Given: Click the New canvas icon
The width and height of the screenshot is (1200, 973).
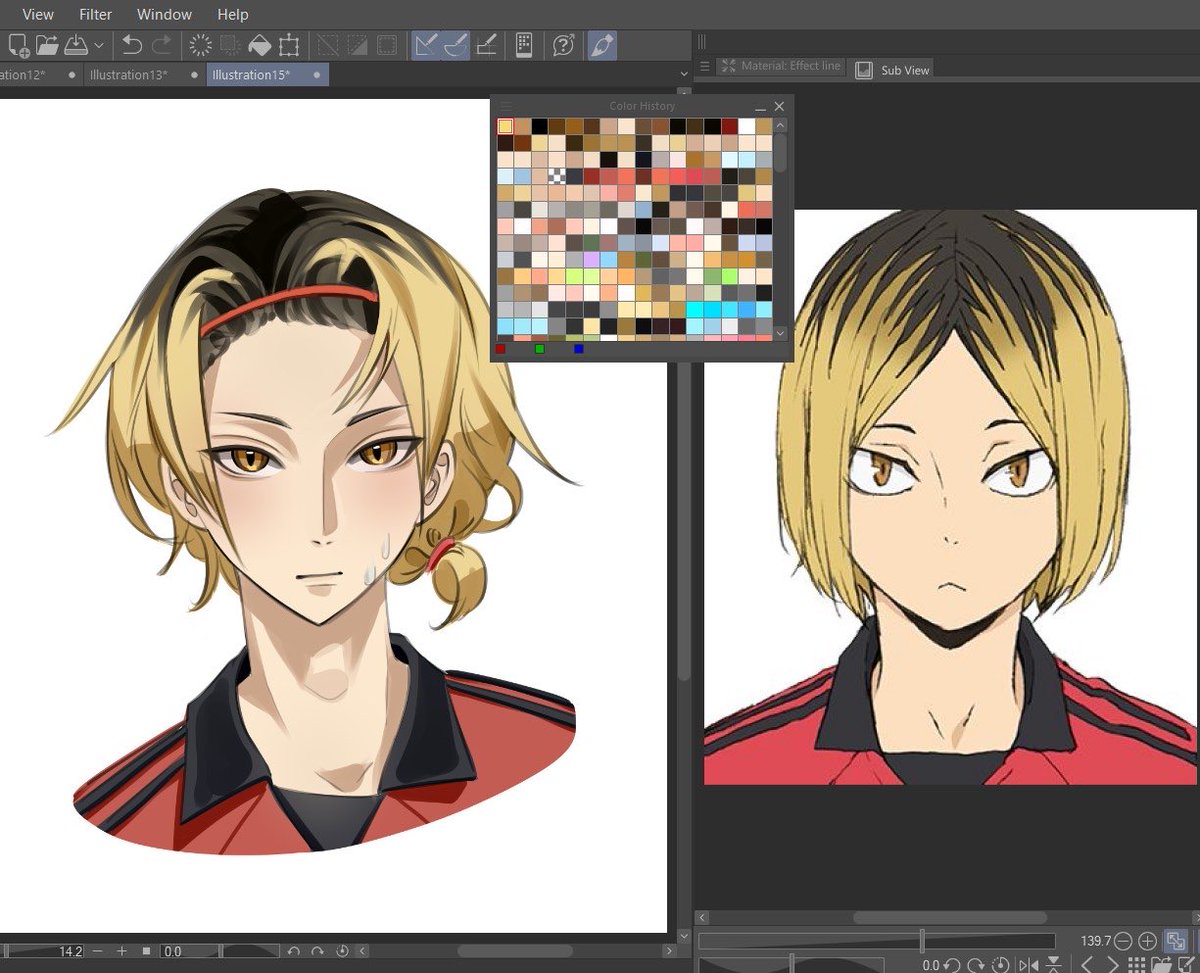Looking at the screenshot, I should [x=17, y=45].
